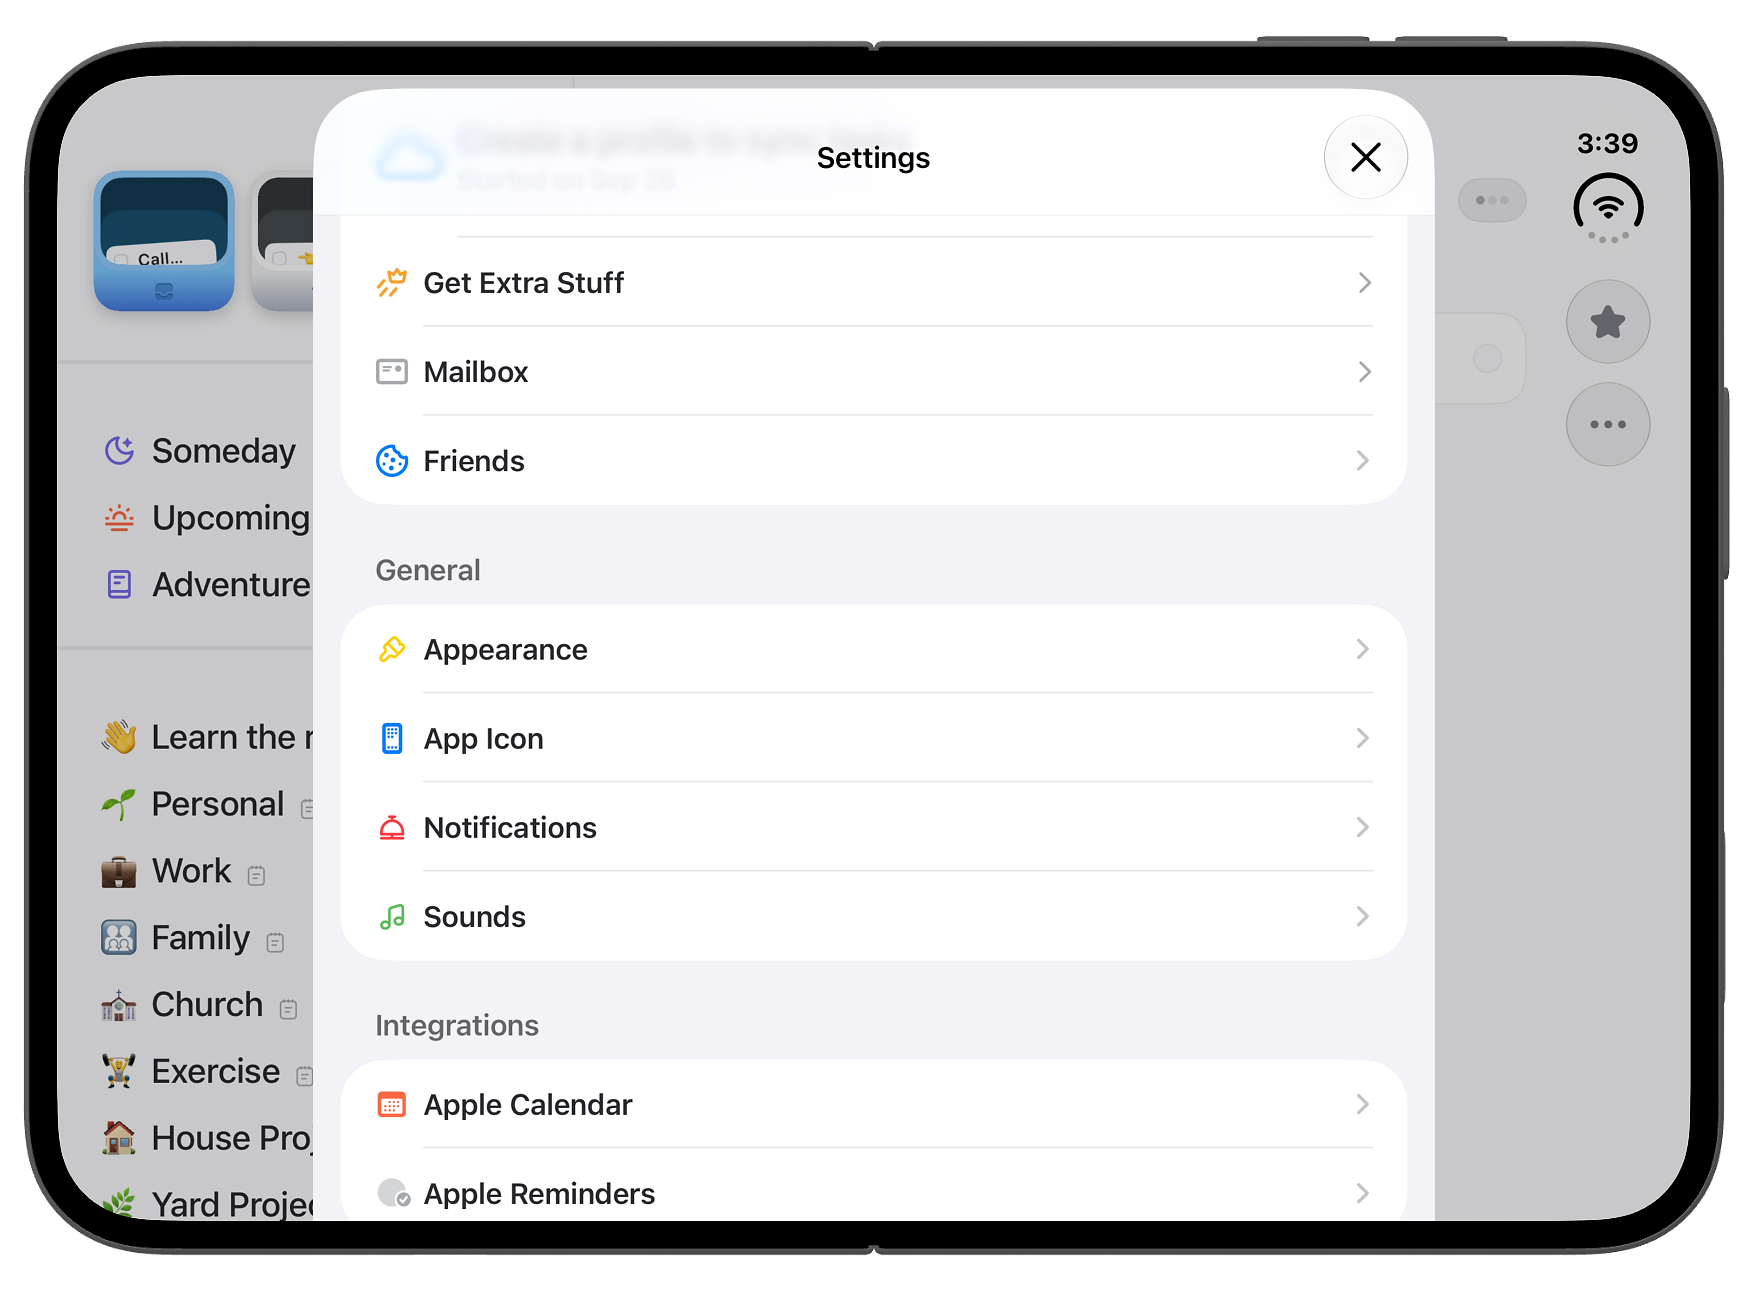1756x1302 pixels.
Task: Click the Mailbox card icon
Action: click(392, 372)
